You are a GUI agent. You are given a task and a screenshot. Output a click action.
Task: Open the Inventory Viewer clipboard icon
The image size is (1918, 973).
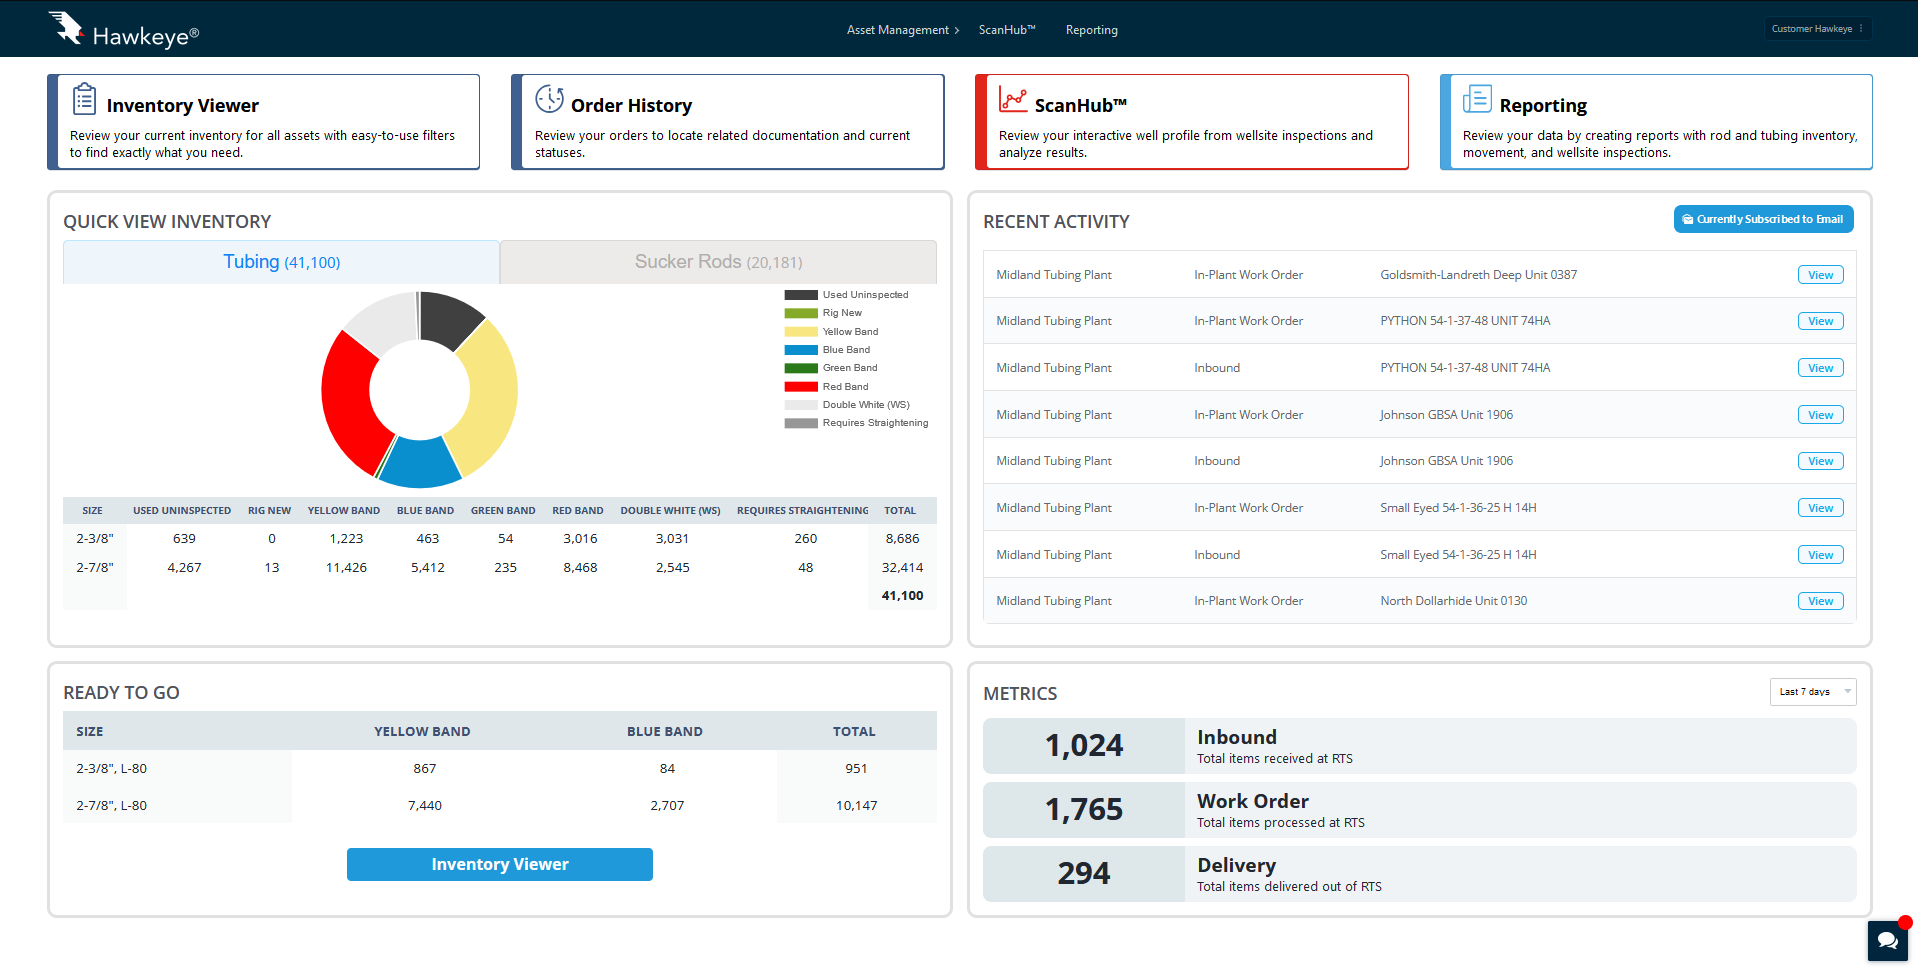[85, 99]
